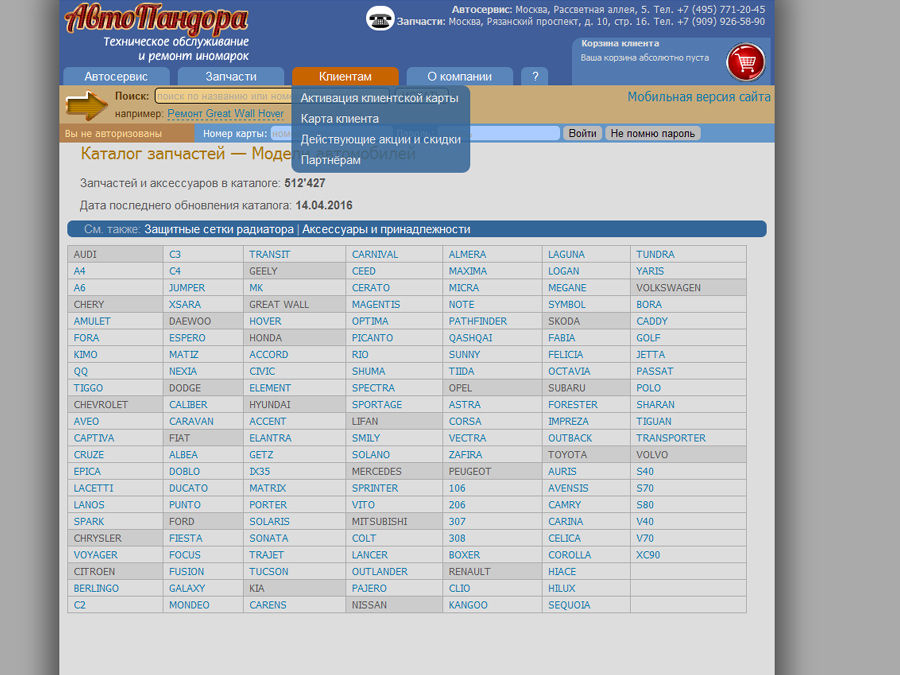
Task: Click the Войти login button
Action: point(582,133)
